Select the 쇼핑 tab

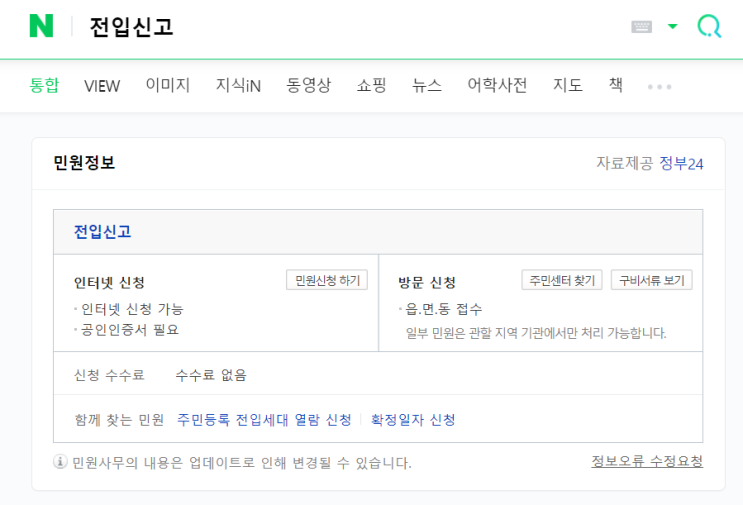[371, 86]
